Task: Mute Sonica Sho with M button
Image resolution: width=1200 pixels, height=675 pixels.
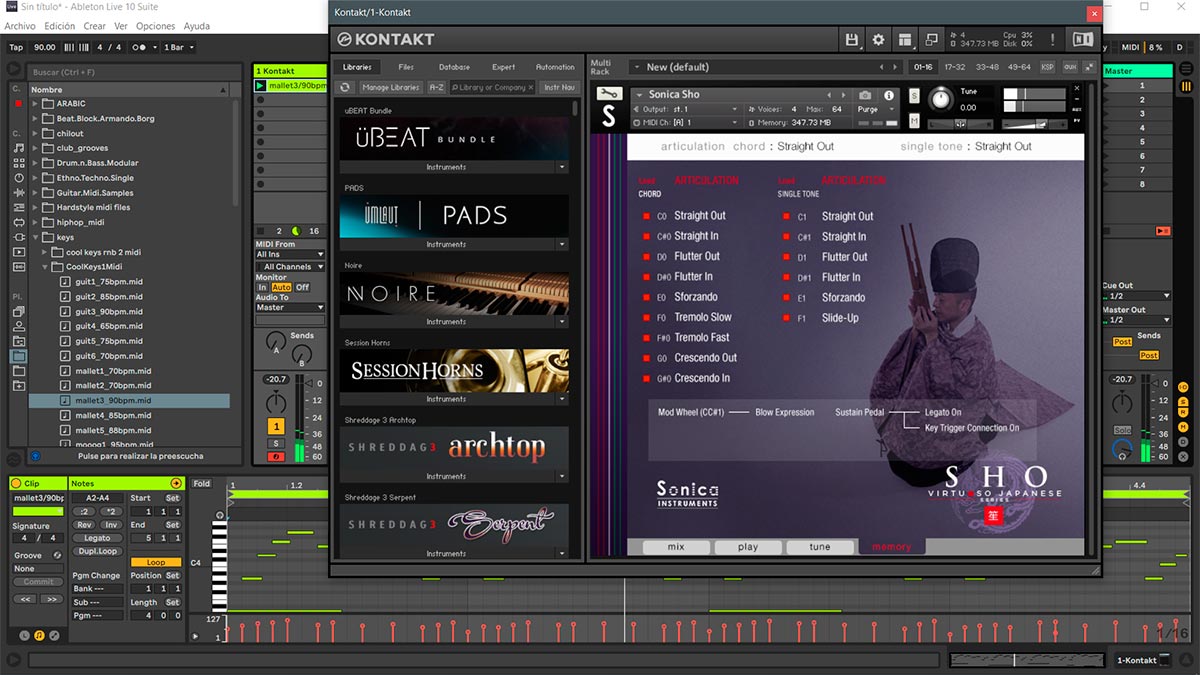Action: pos(914,121)
